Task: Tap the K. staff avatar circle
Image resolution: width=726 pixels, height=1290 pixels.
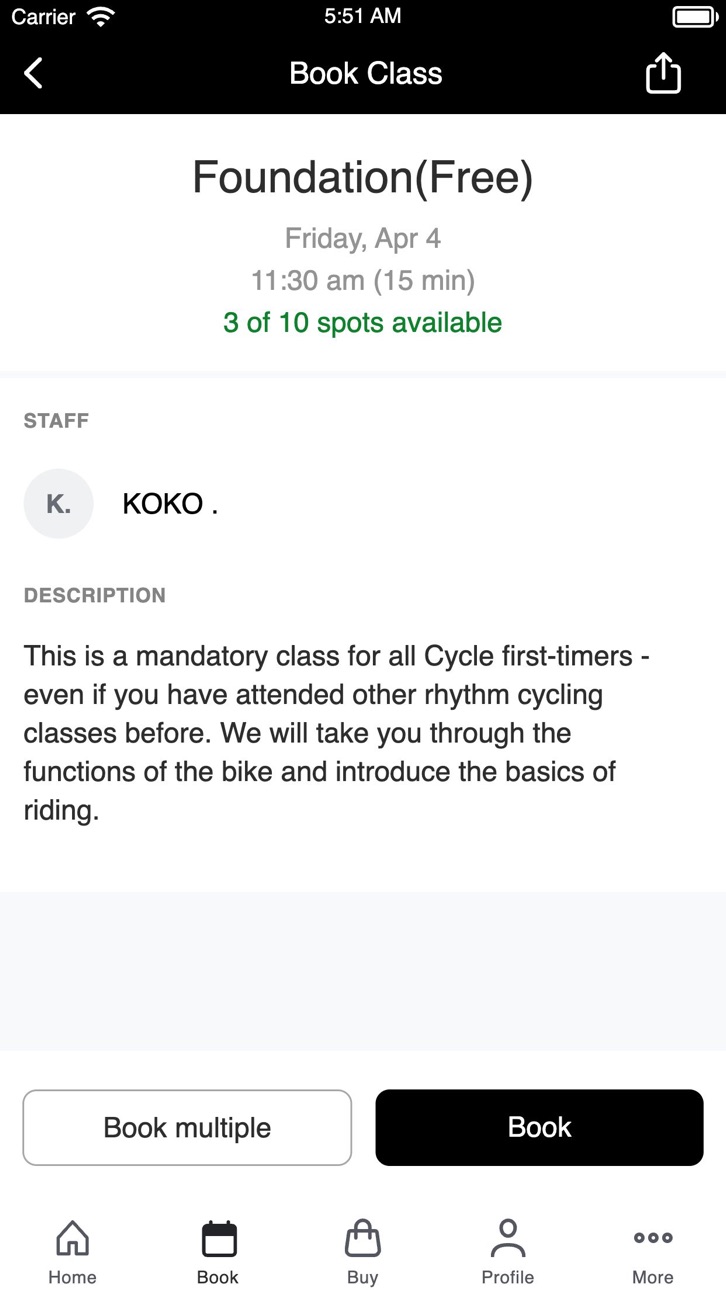Action: pyautogui.click(x=59, y=504)
